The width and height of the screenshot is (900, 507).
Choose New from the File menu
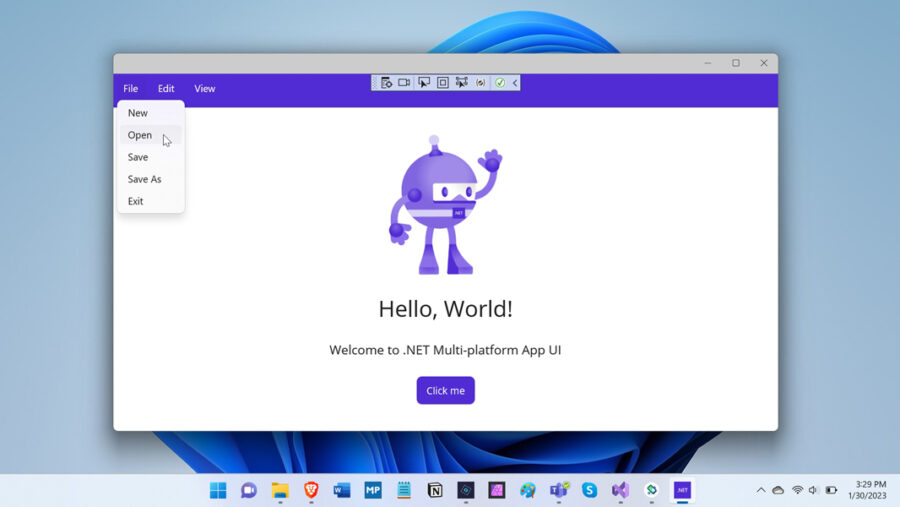(138, 113)
